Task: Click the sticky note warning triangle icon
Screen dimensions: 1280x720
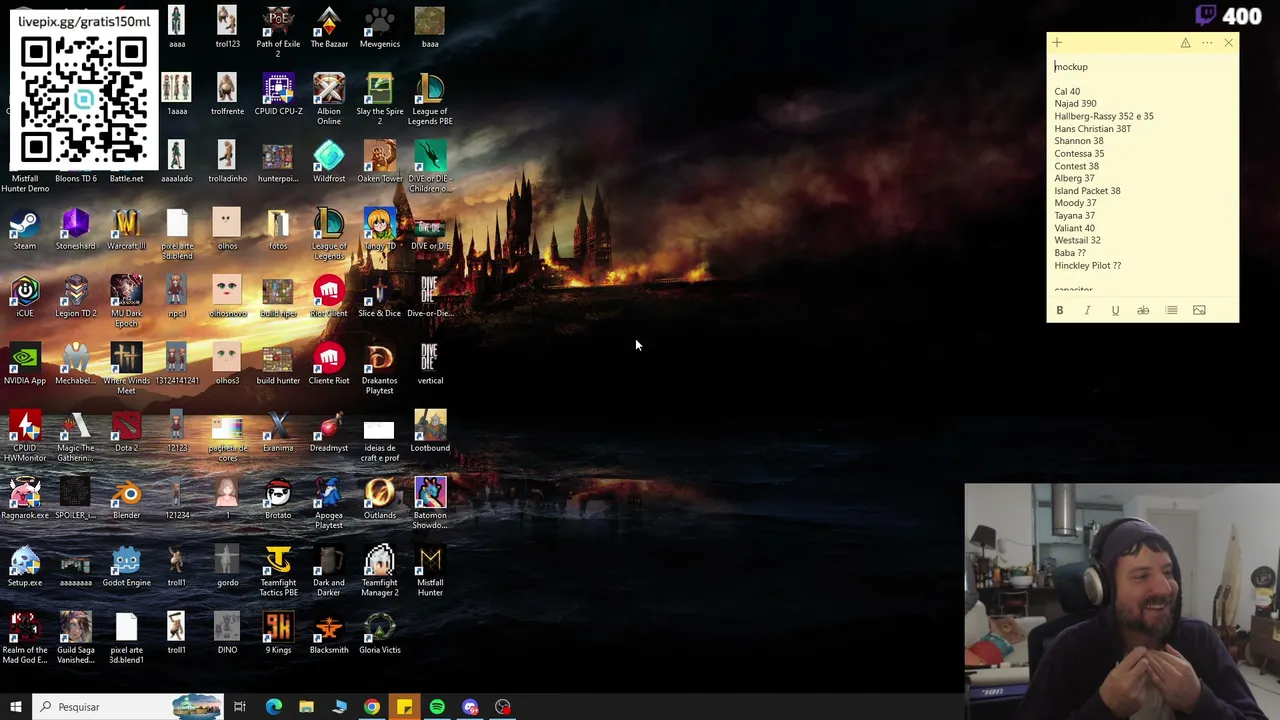Action: [x=1185, y=43]
